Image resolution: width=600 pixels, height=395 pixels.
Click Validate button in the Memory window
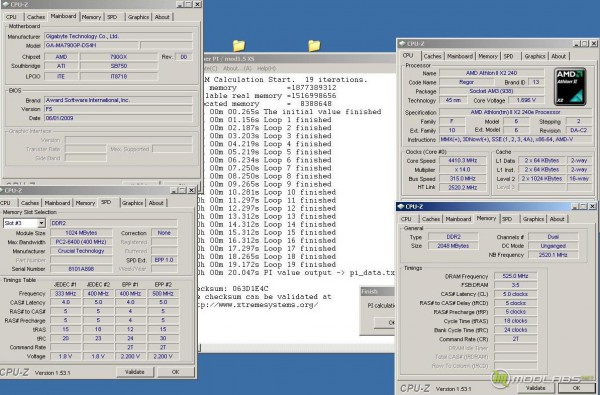[536, 388]
